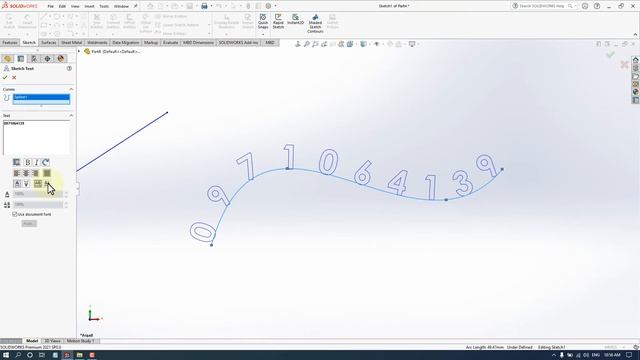Image resolution: width=640 pixels, height=360 pixels.
Task: Open Appearances color ball in task pane
Action: 636,92
